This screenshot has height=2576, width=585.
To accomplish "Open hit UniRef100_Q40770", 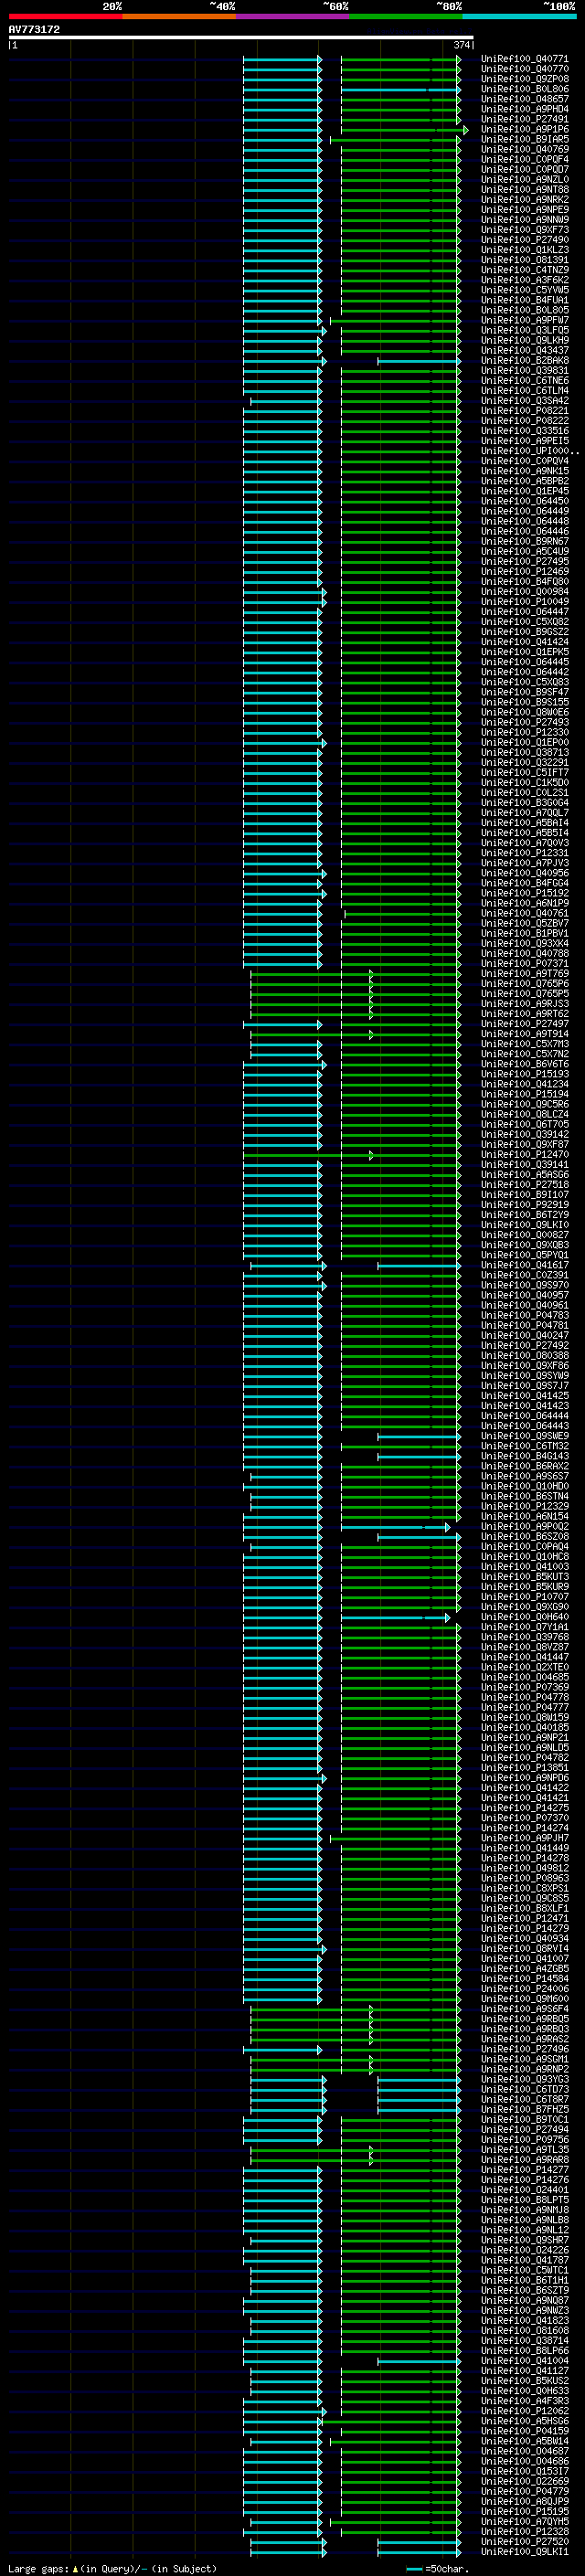I will [x=524, y=69].
